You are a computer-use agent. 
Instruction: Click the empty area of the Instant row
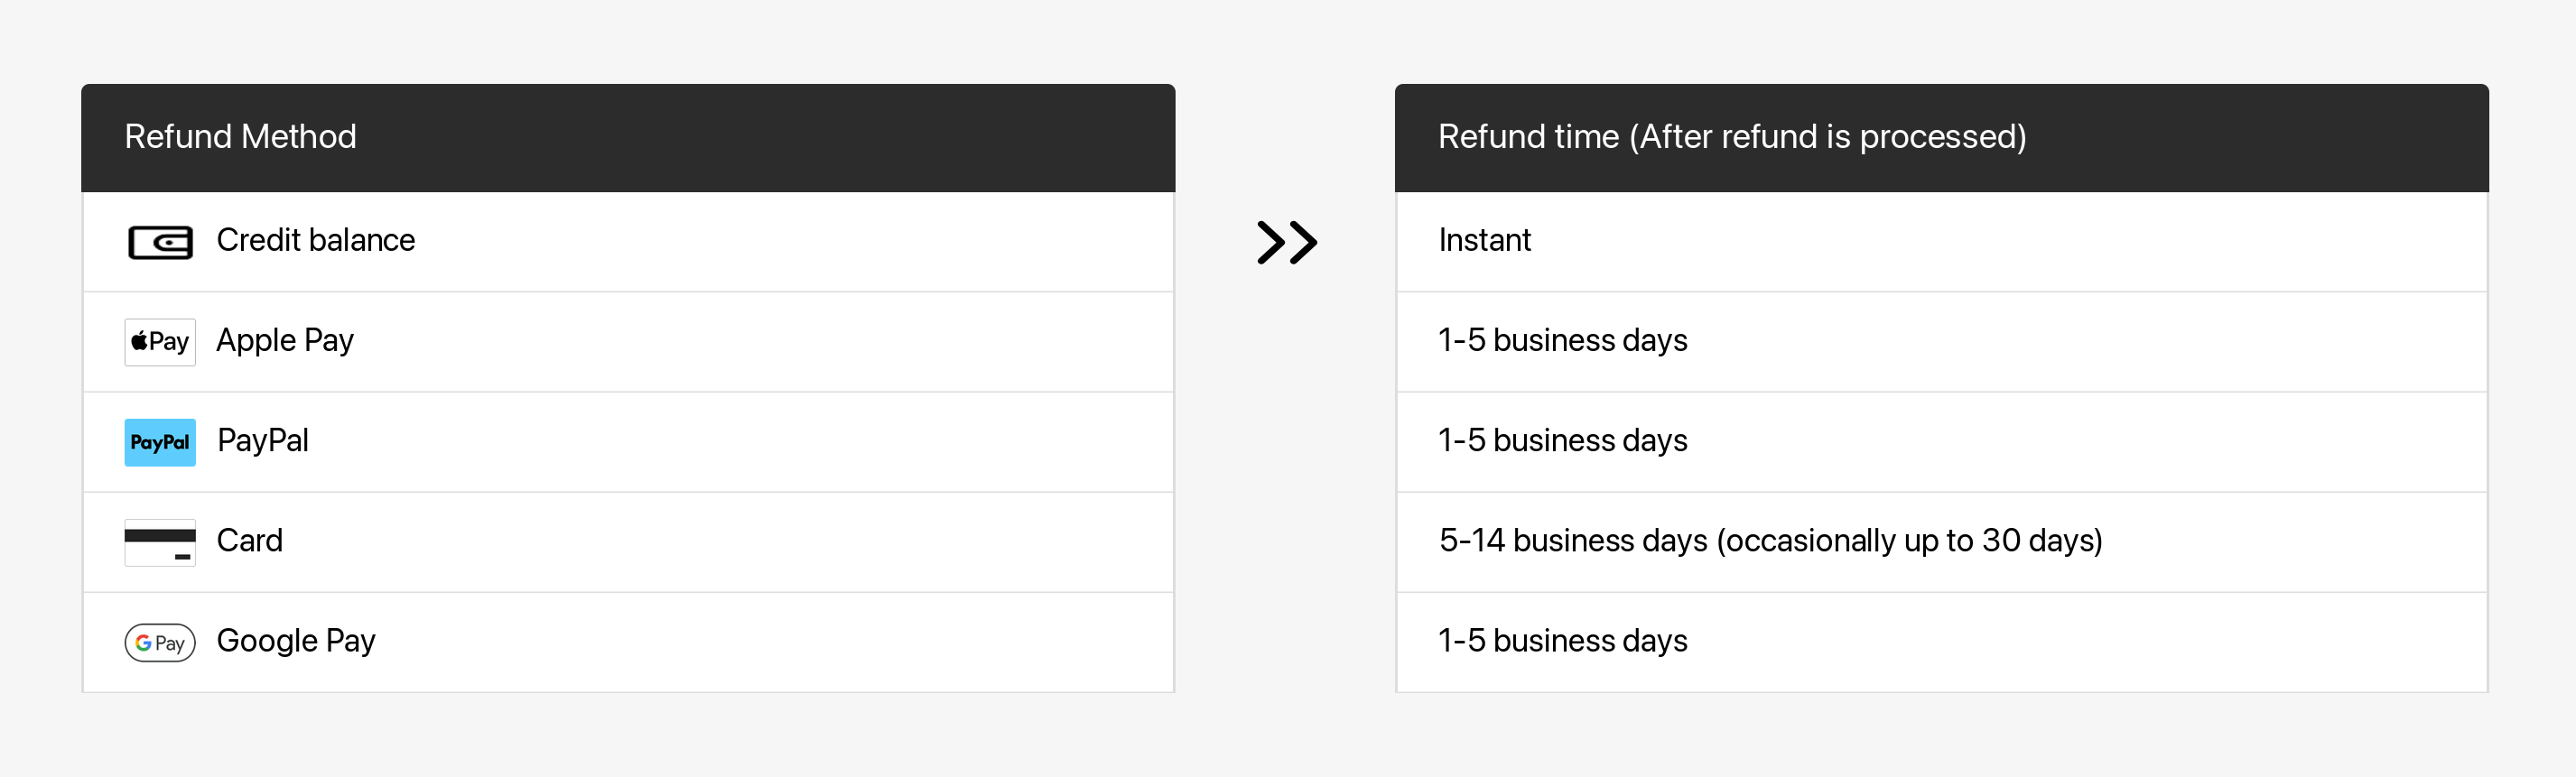[x=2000, y=242]
